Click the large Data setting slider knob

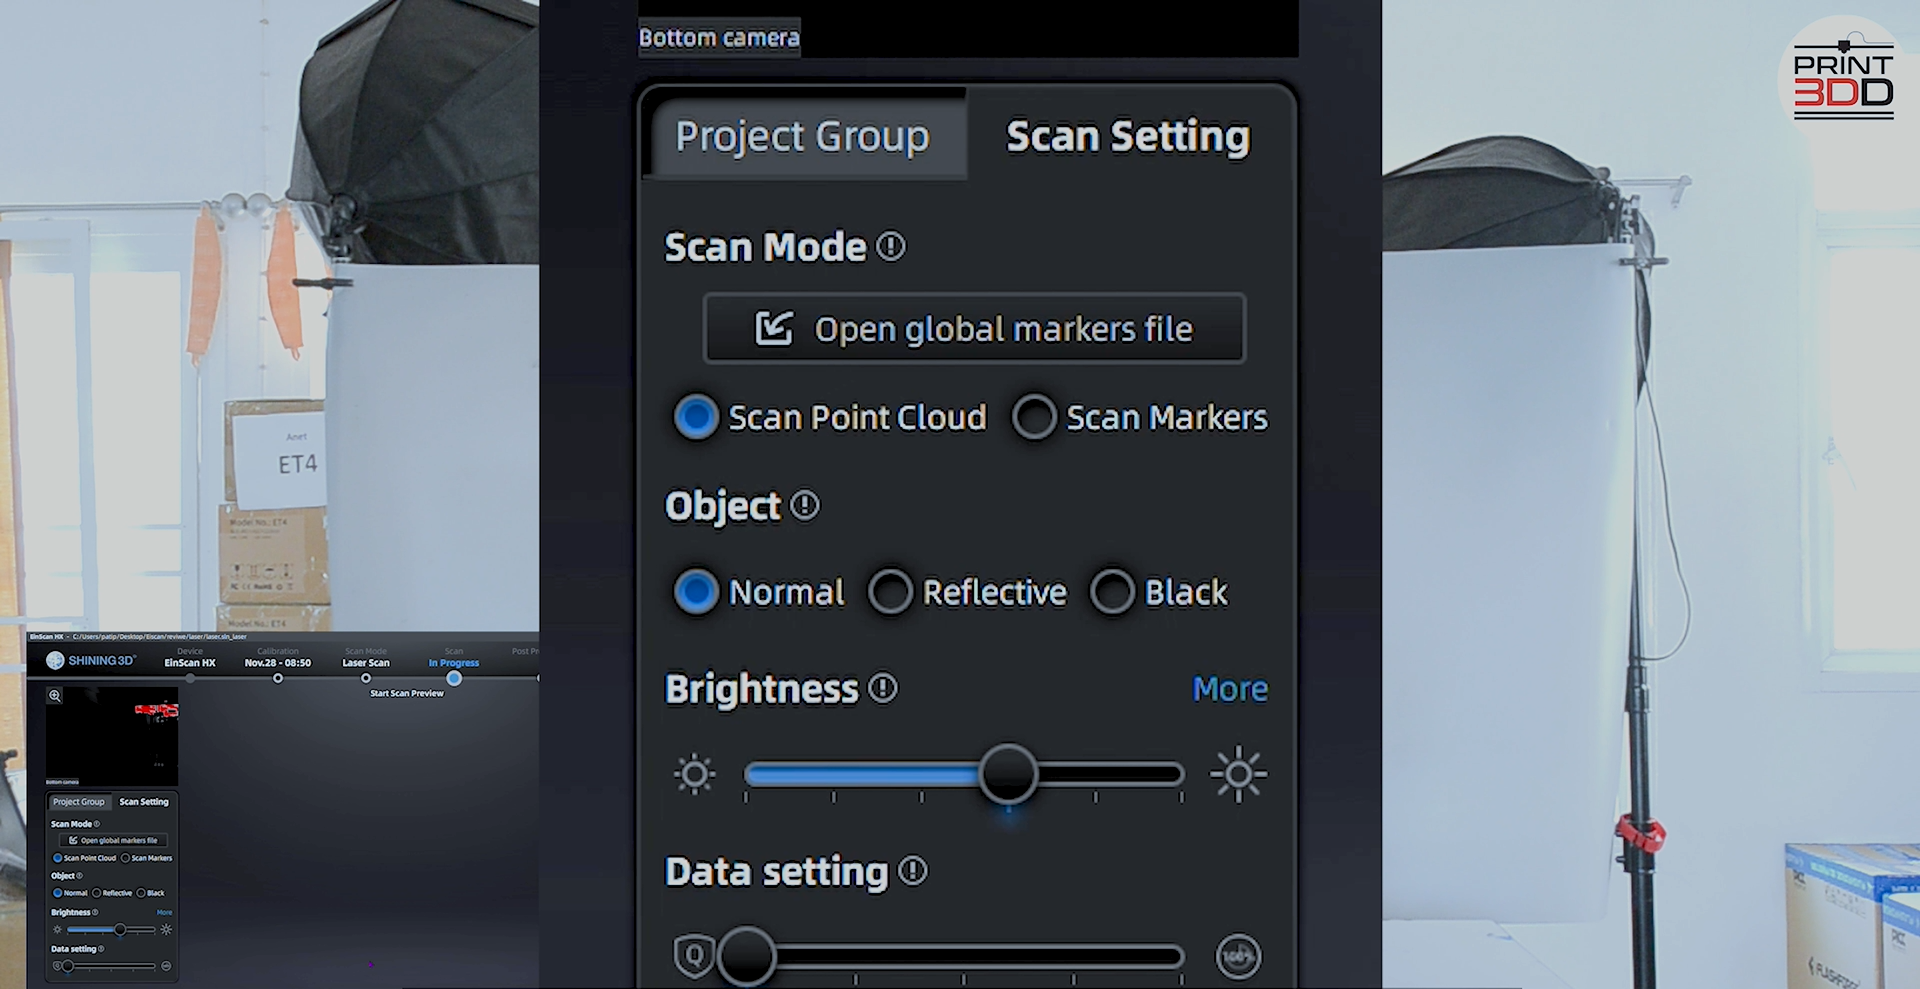[746, 957]
